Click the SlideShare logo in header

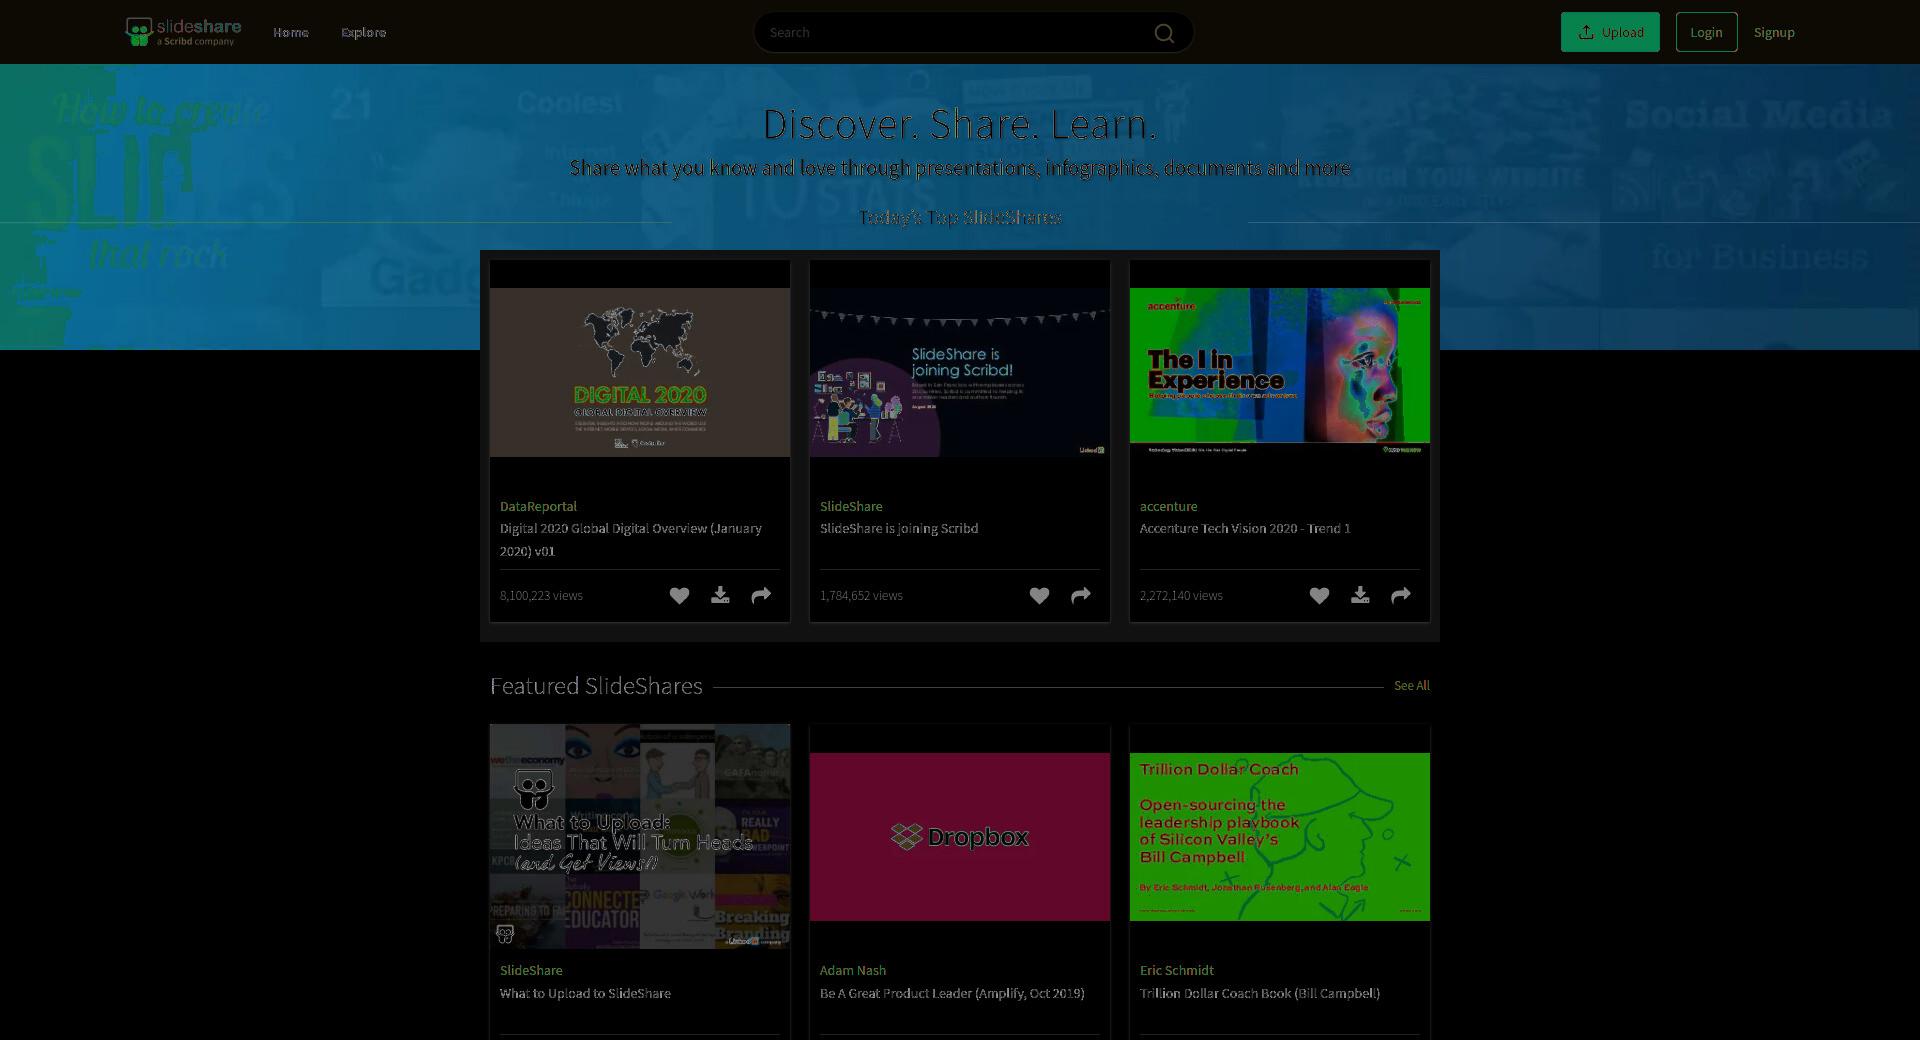[x=183, y=32]
